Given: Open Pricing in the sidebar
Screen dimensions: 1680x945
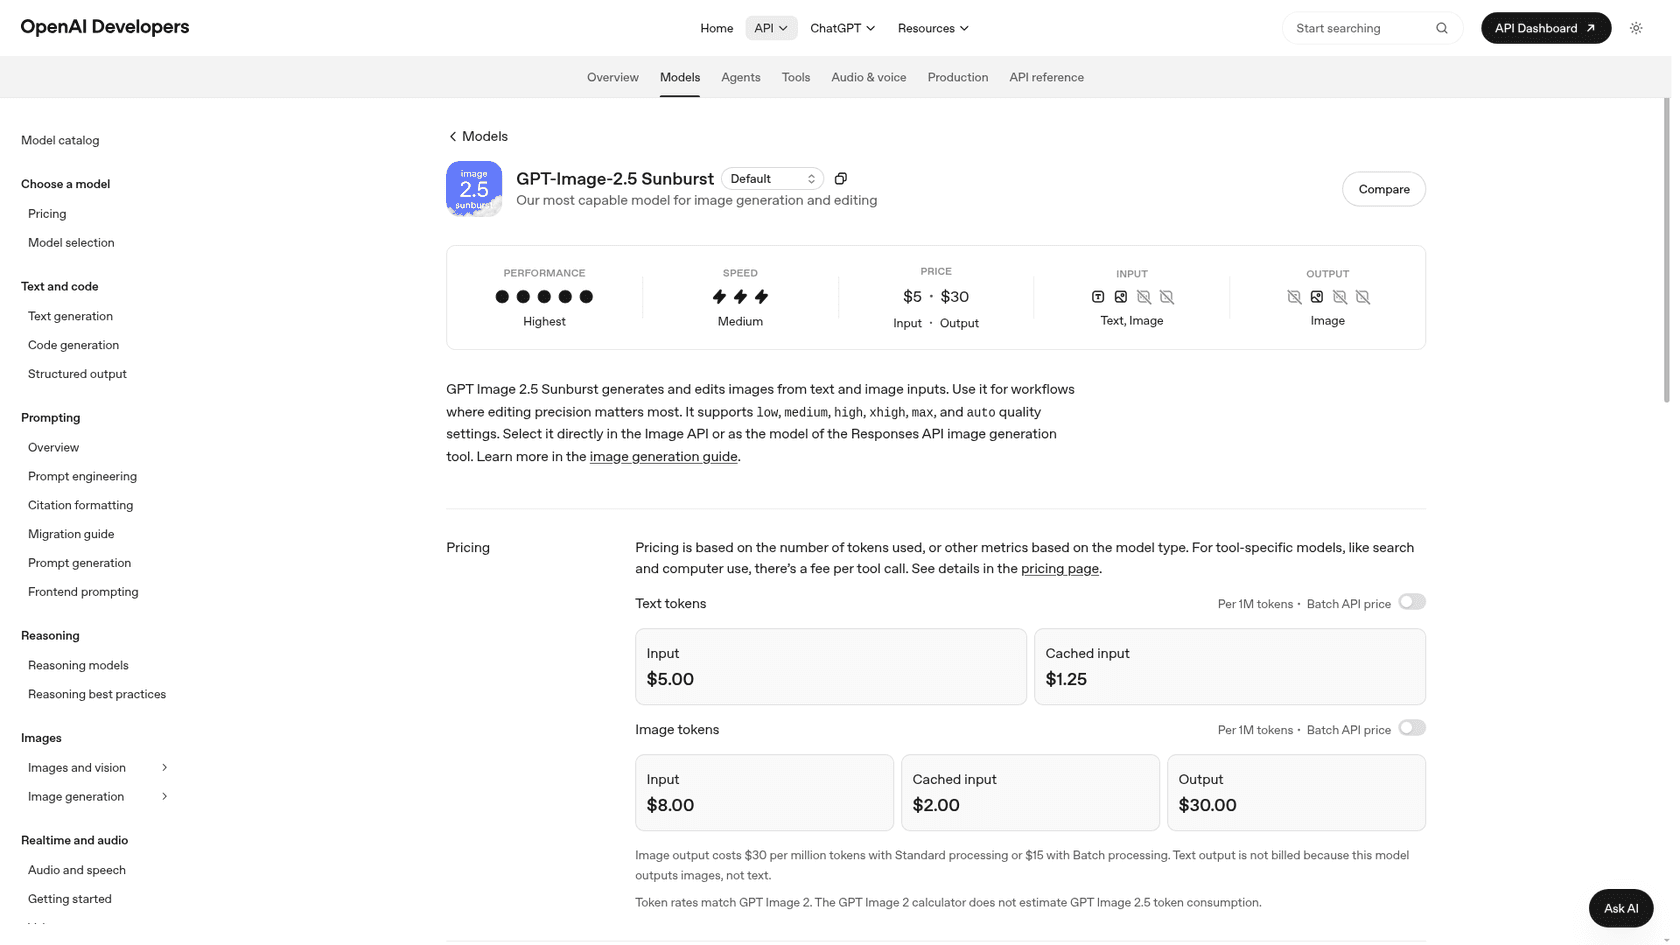Looking at the screenshot, I should pos(47,214).
